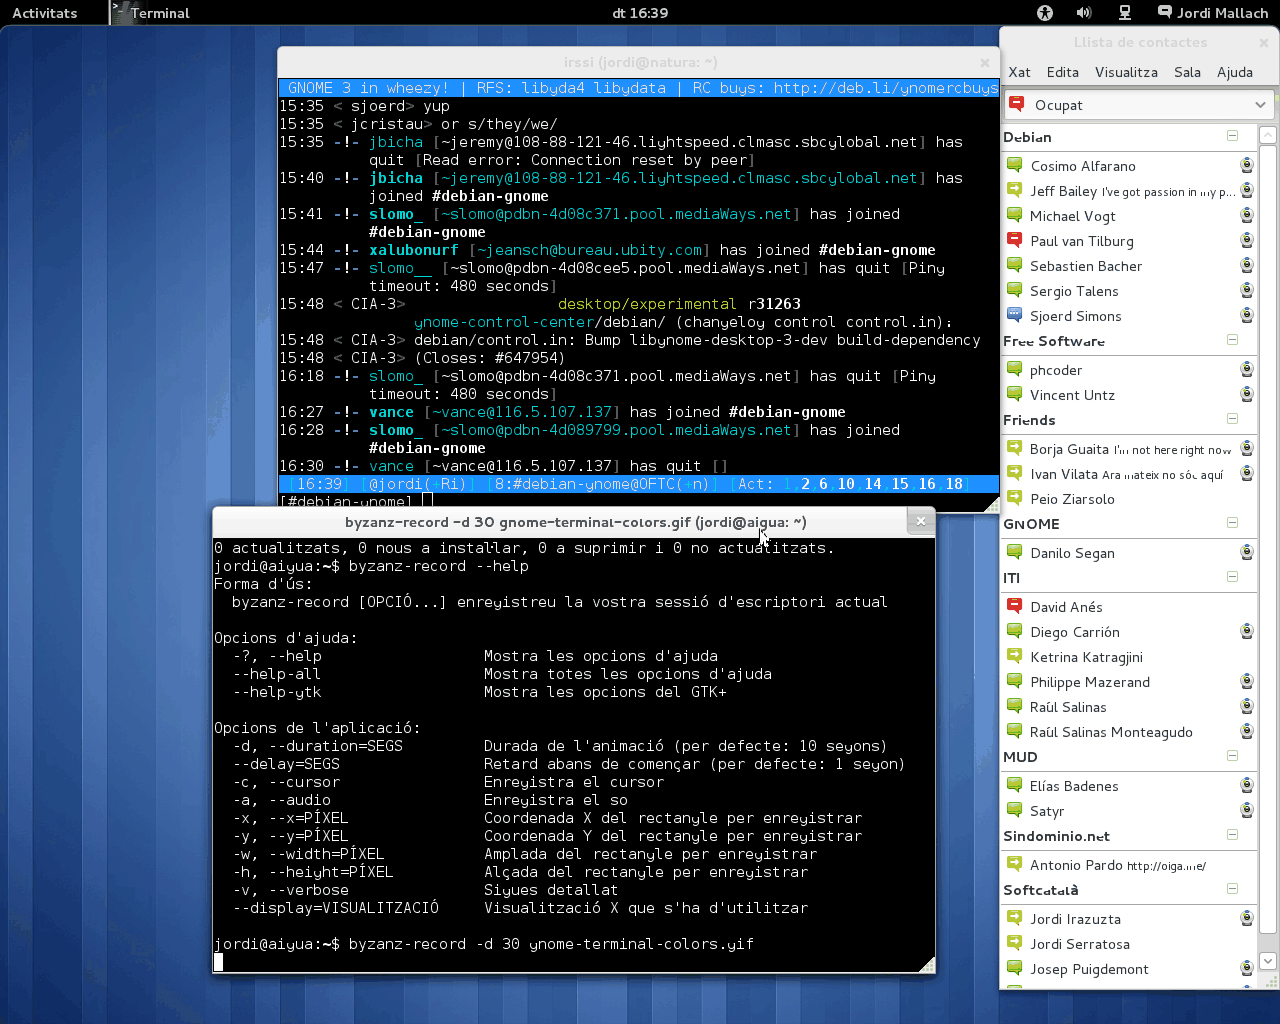Collapse the Sindominio.net contact group
Viewport: 1280px width, 1024px height.
click(1232, 835)
